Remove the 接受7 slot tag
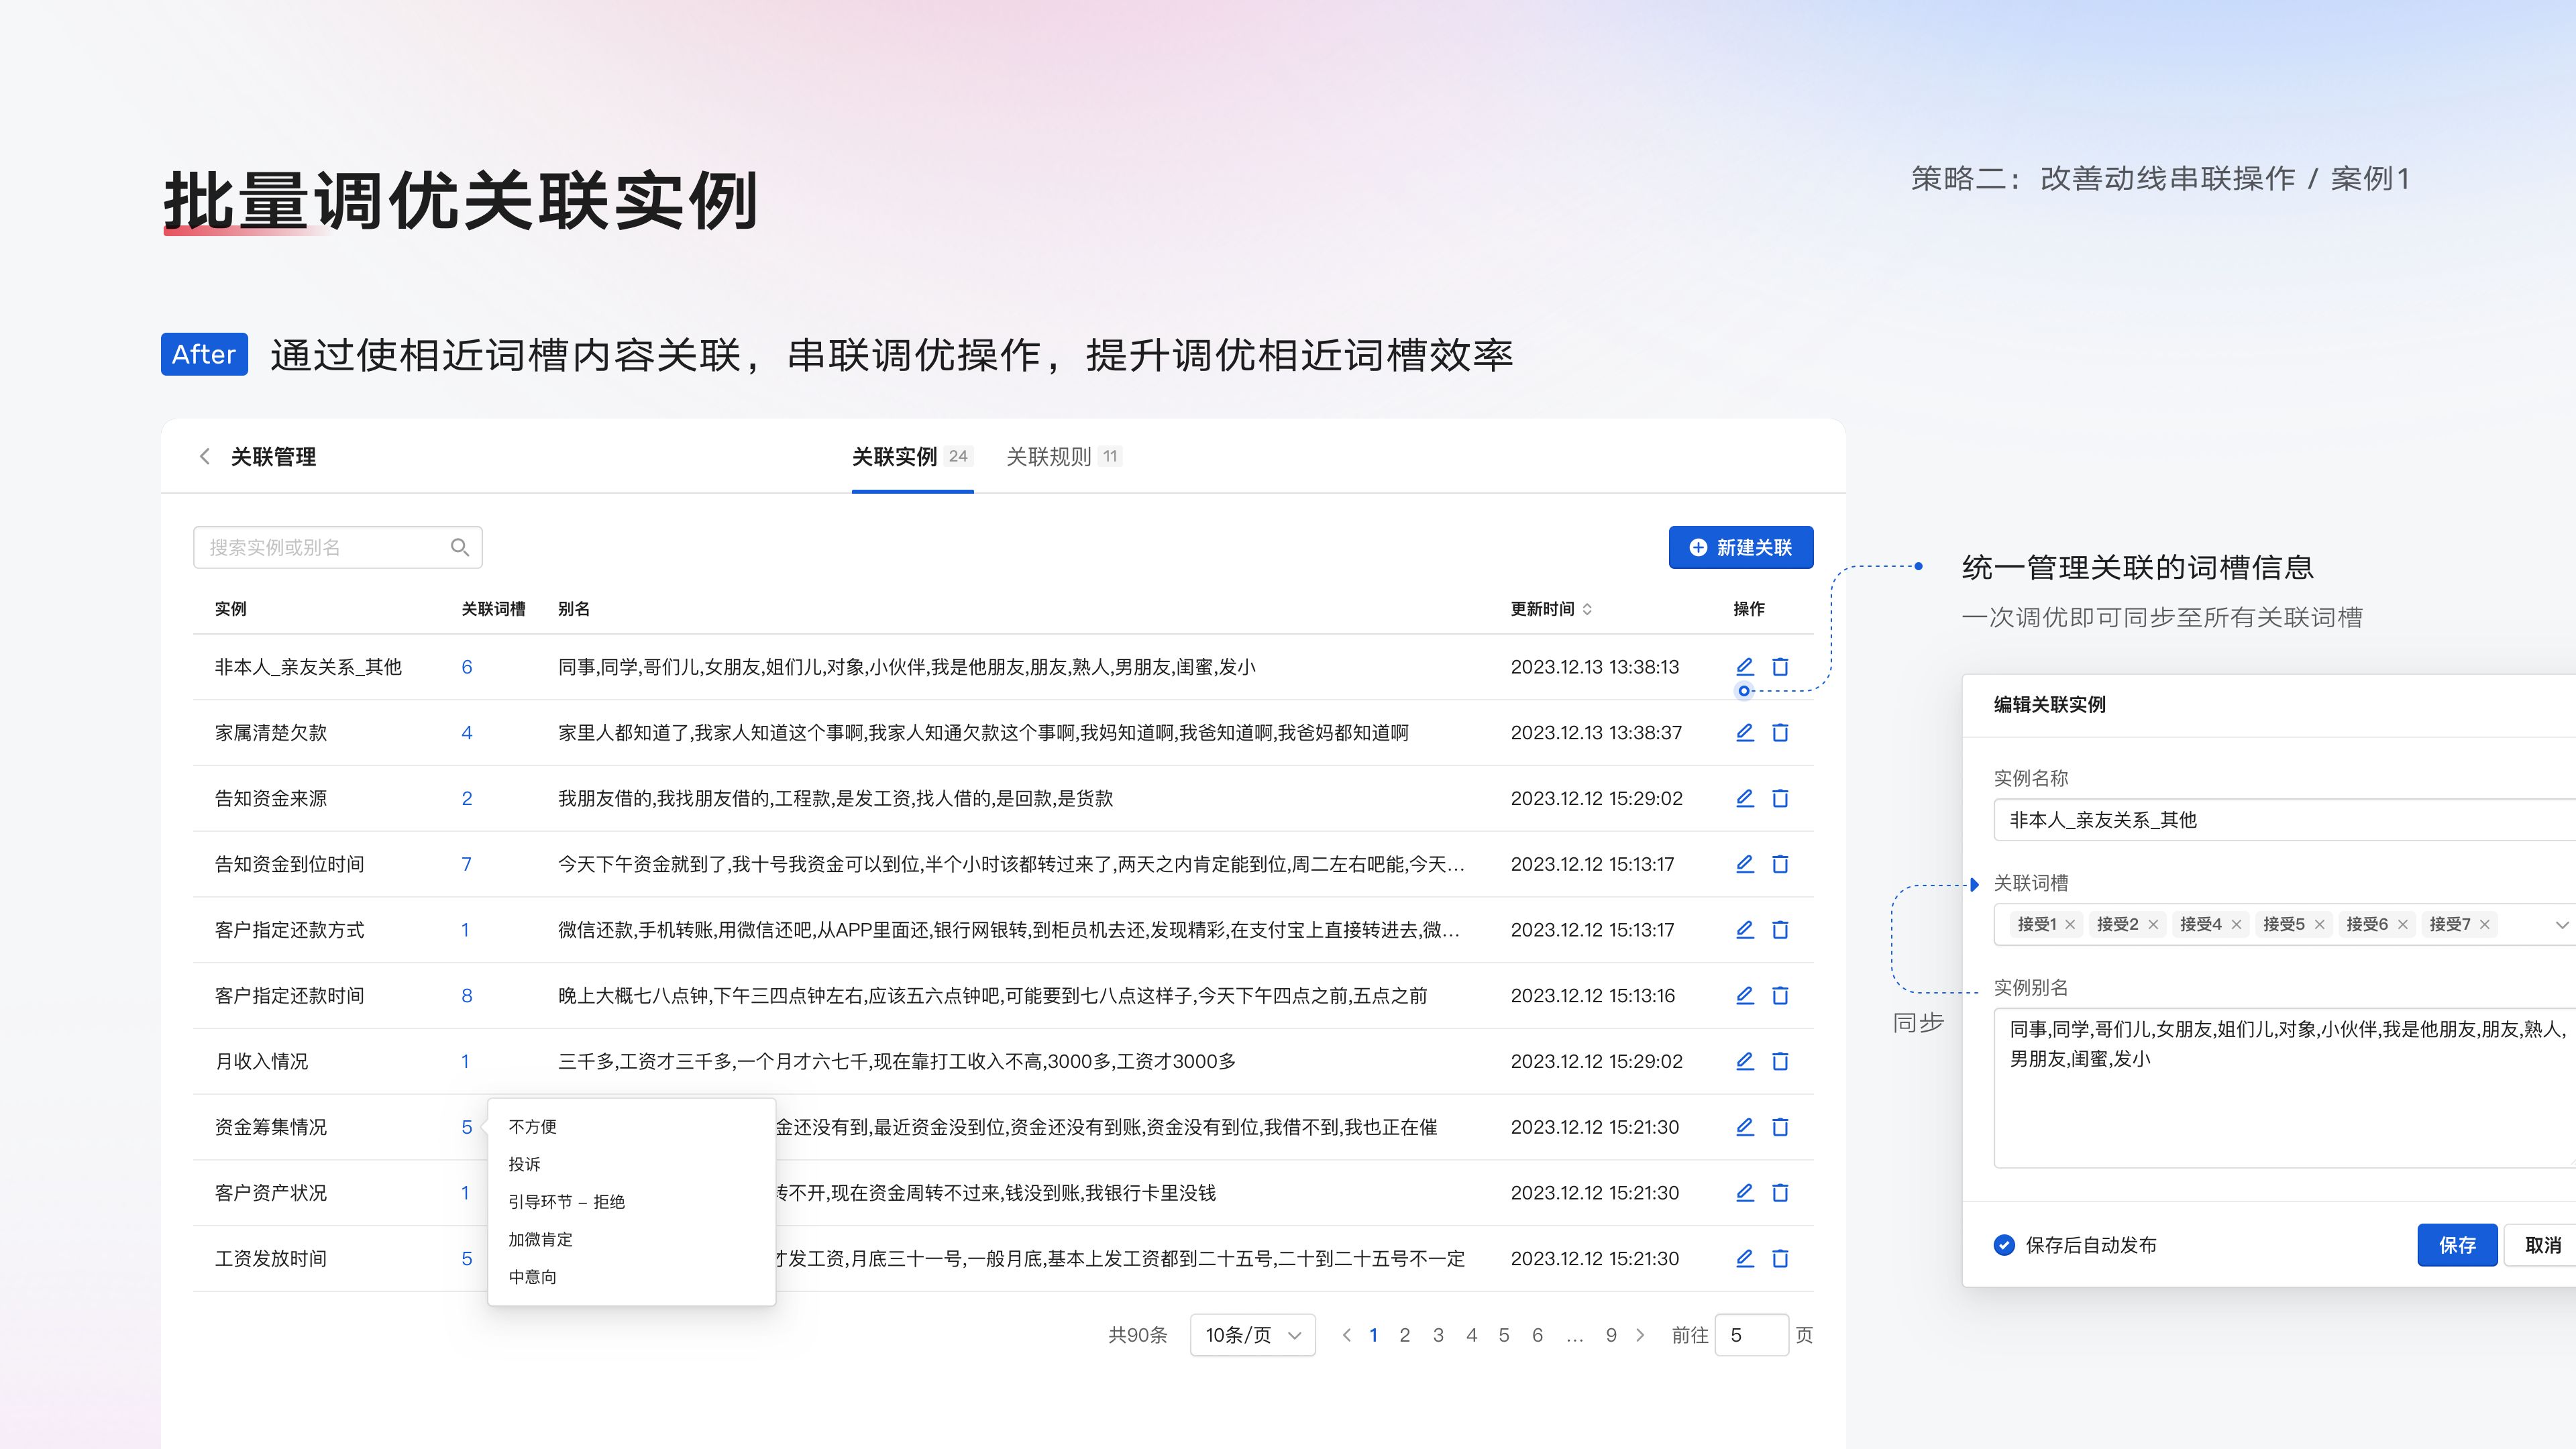 coord(2484,924)
